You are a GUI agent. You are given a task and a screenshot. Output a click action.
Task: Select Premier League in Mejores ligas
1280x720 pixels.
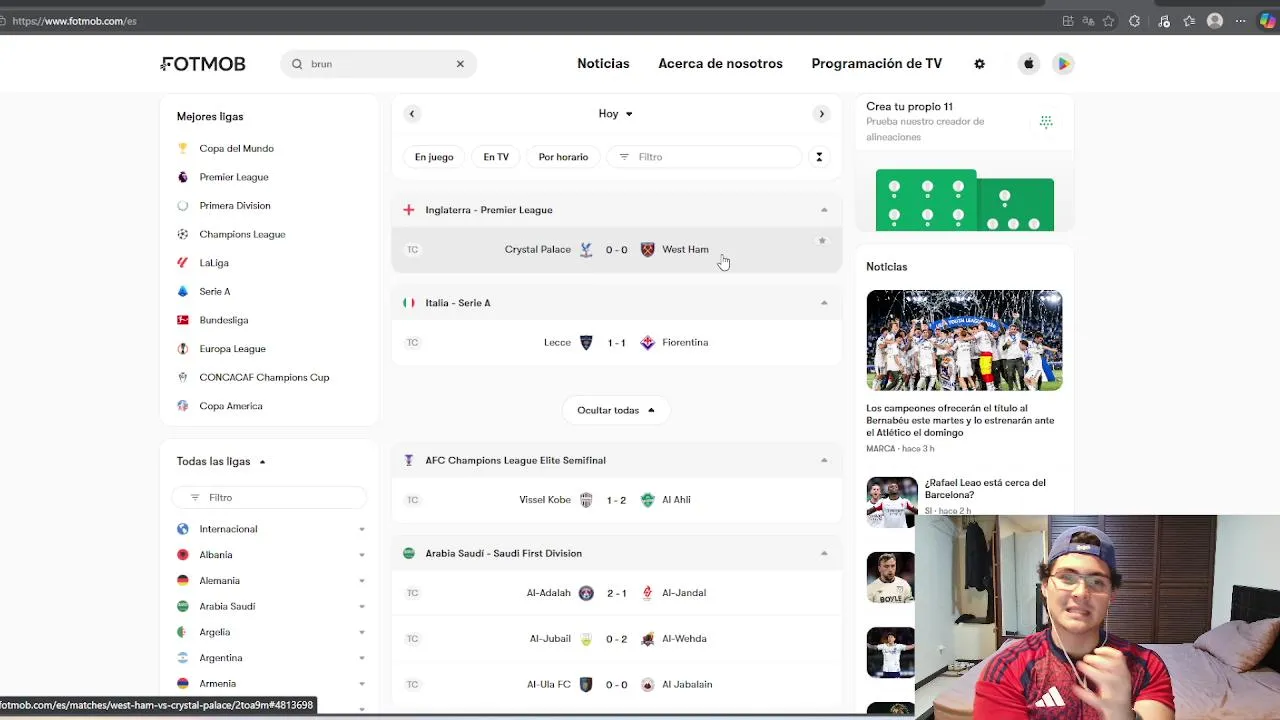(233, 177)
